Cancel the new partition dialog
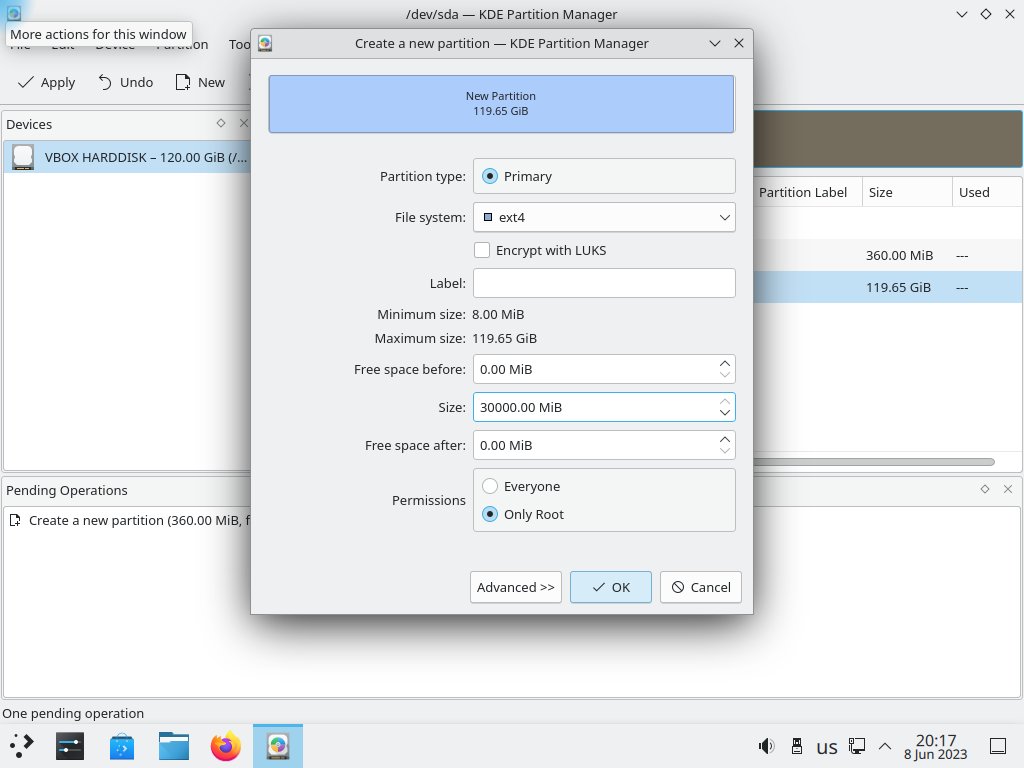1024x768 pixels. [701, 587]
